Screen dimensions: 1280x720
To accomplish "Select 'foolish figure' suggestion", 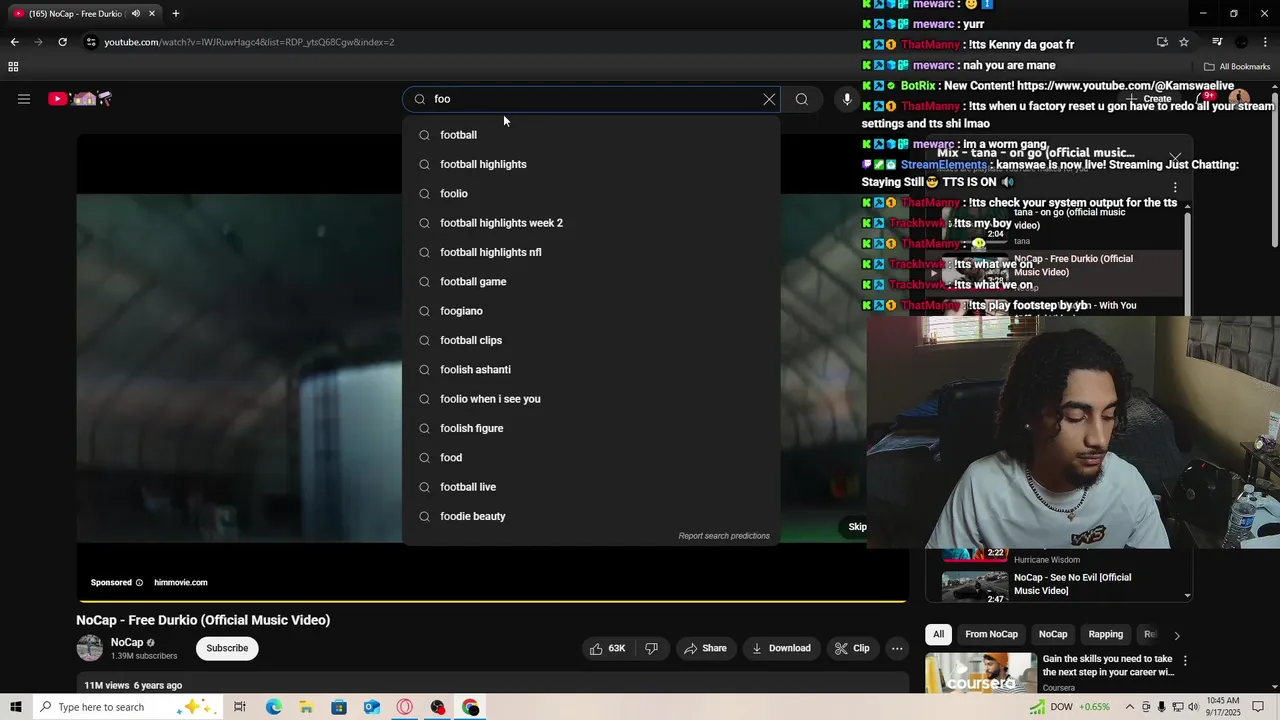I will [591, 428].
